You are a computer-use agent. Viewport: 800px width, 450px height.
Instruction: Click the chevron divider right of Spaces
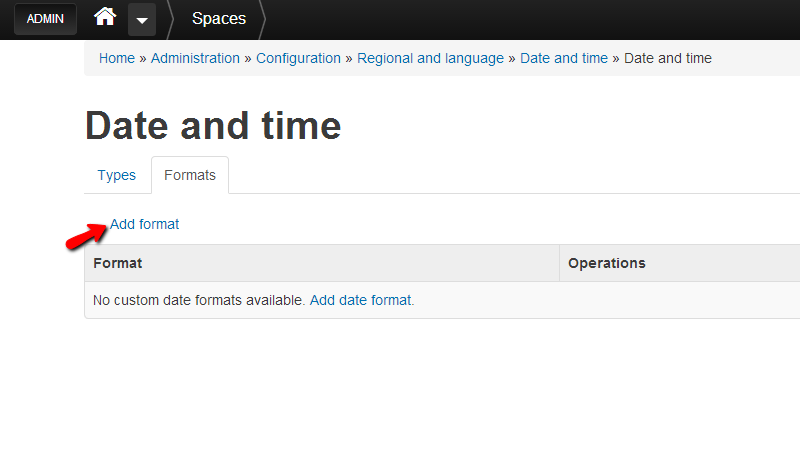coord(263,19)
